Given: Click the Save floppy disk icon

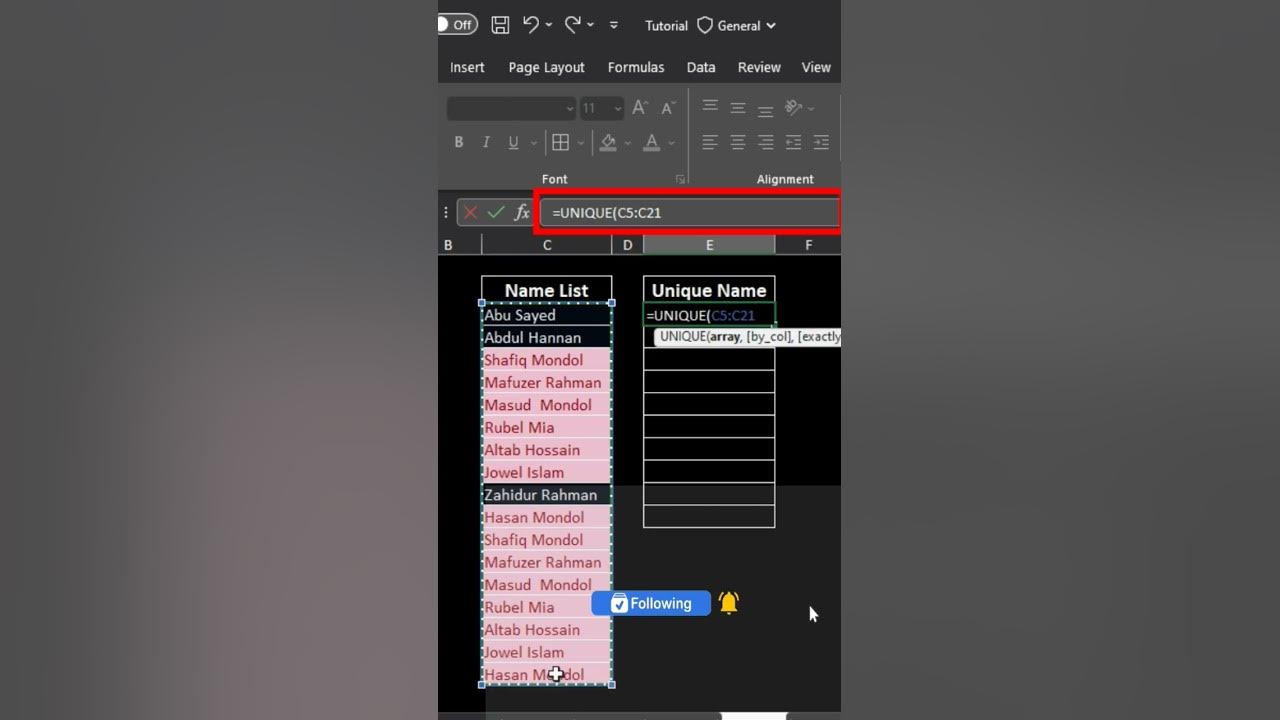Looking at the screenshot, I should click(x=501, y=25).
